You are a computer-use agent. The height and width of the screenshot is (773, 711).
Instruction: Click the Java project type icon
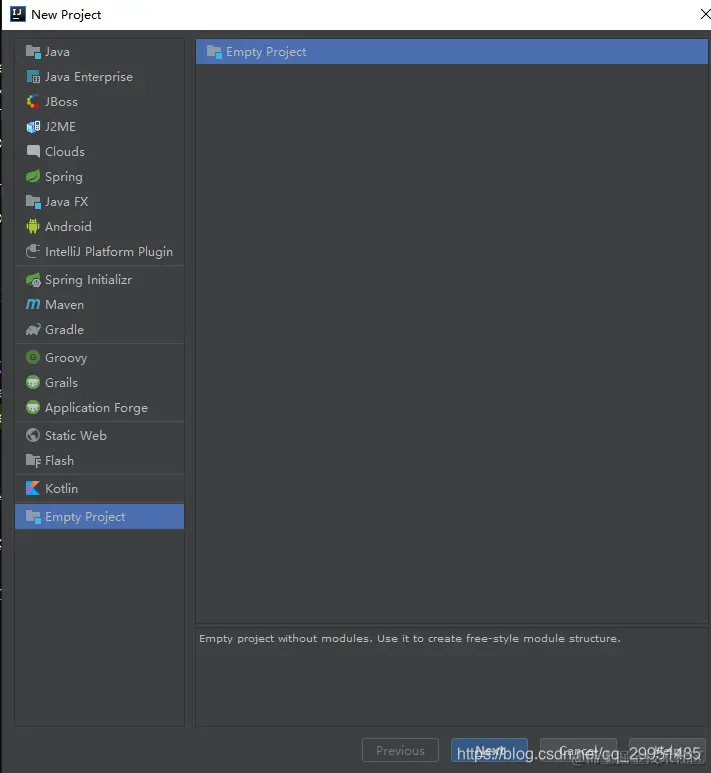33,52
